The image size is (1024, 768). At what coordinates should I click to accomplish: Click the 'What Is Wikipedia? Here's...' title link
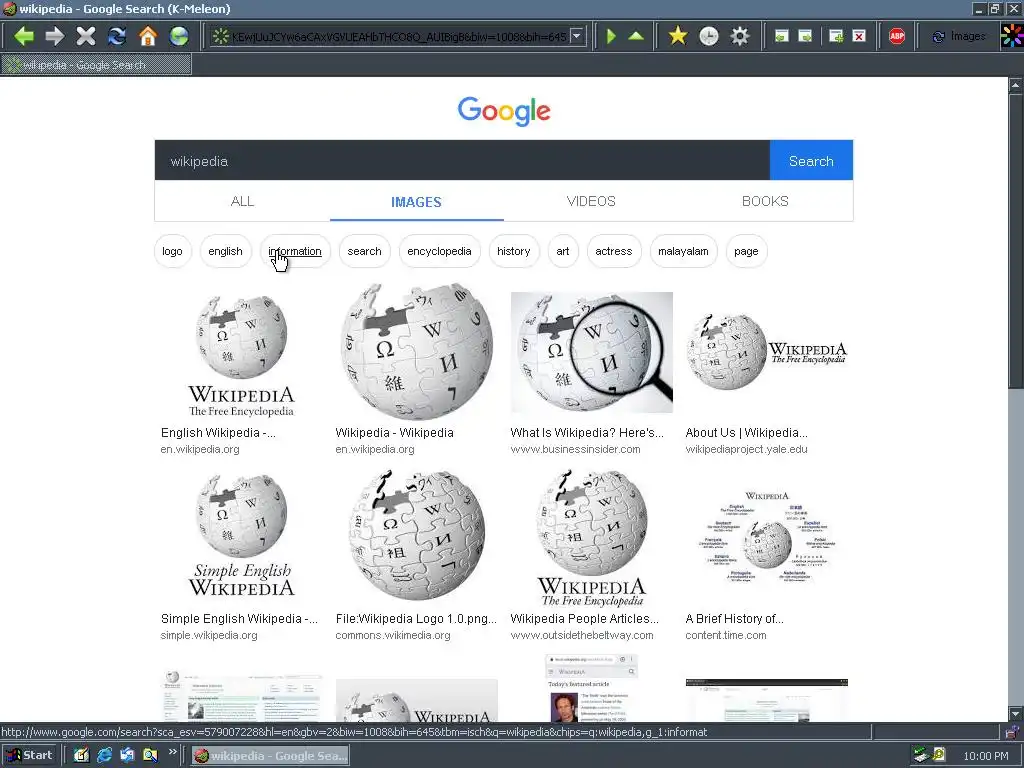586,432
